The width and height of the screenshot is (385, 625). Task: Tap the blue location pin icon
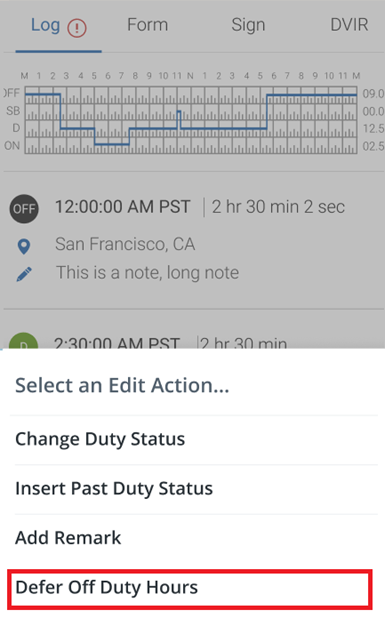24,246
